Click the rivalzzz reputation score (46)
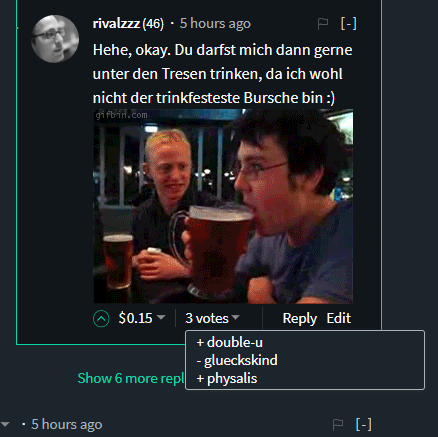The image size is (438, 437). coord(153,24)
